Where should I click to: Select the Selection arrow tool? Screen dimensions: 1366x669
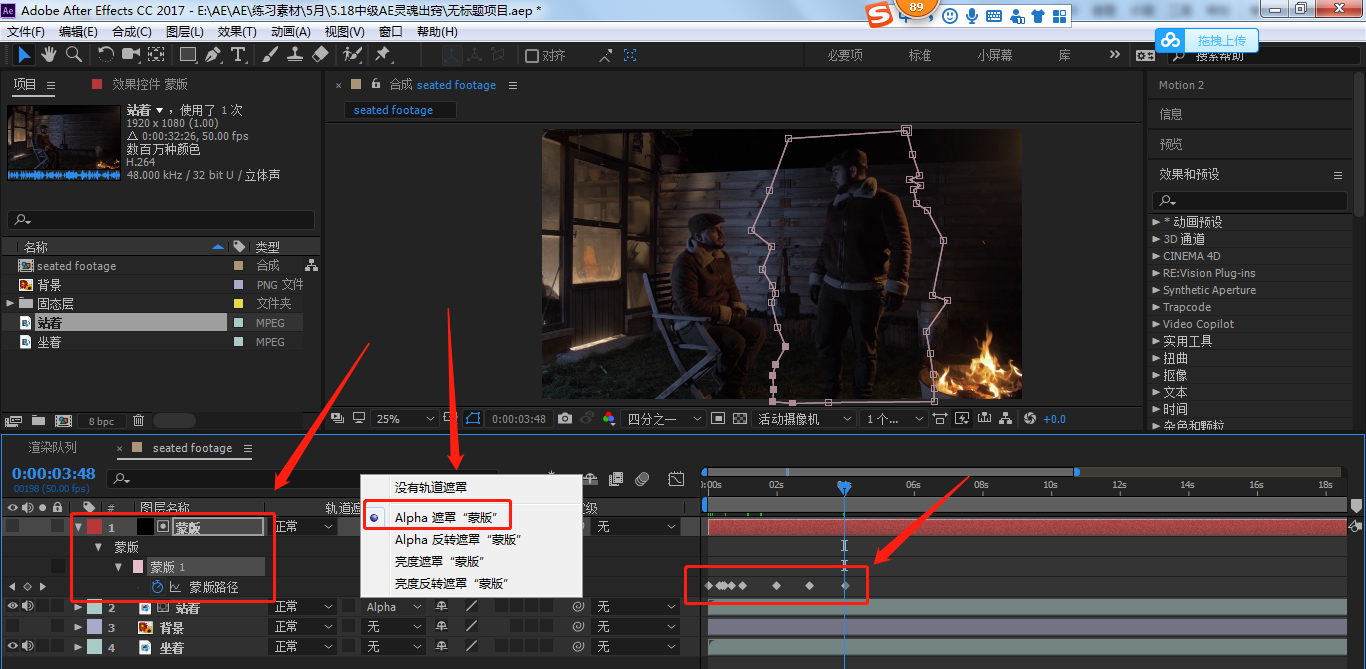(24, 54)
